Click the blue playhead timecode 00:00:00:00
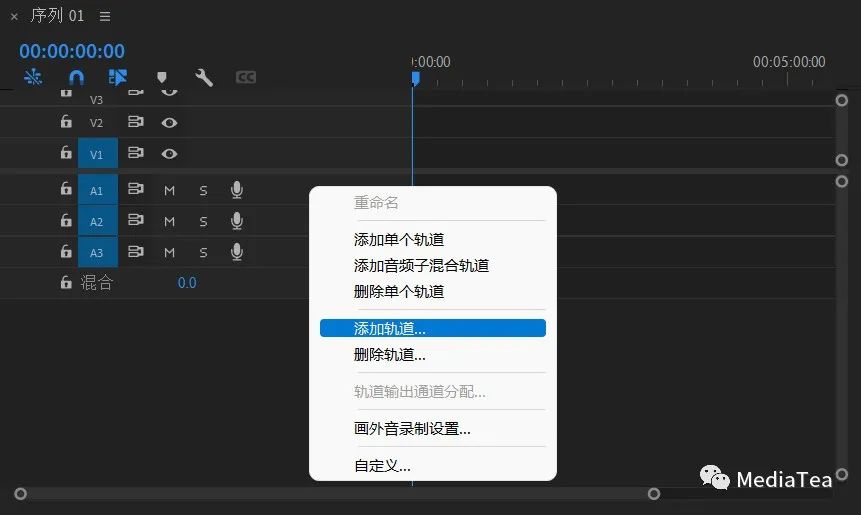Image resolution: width=861 pixels, height=515 pixels. pyautogui.click(x=72, y=51)
